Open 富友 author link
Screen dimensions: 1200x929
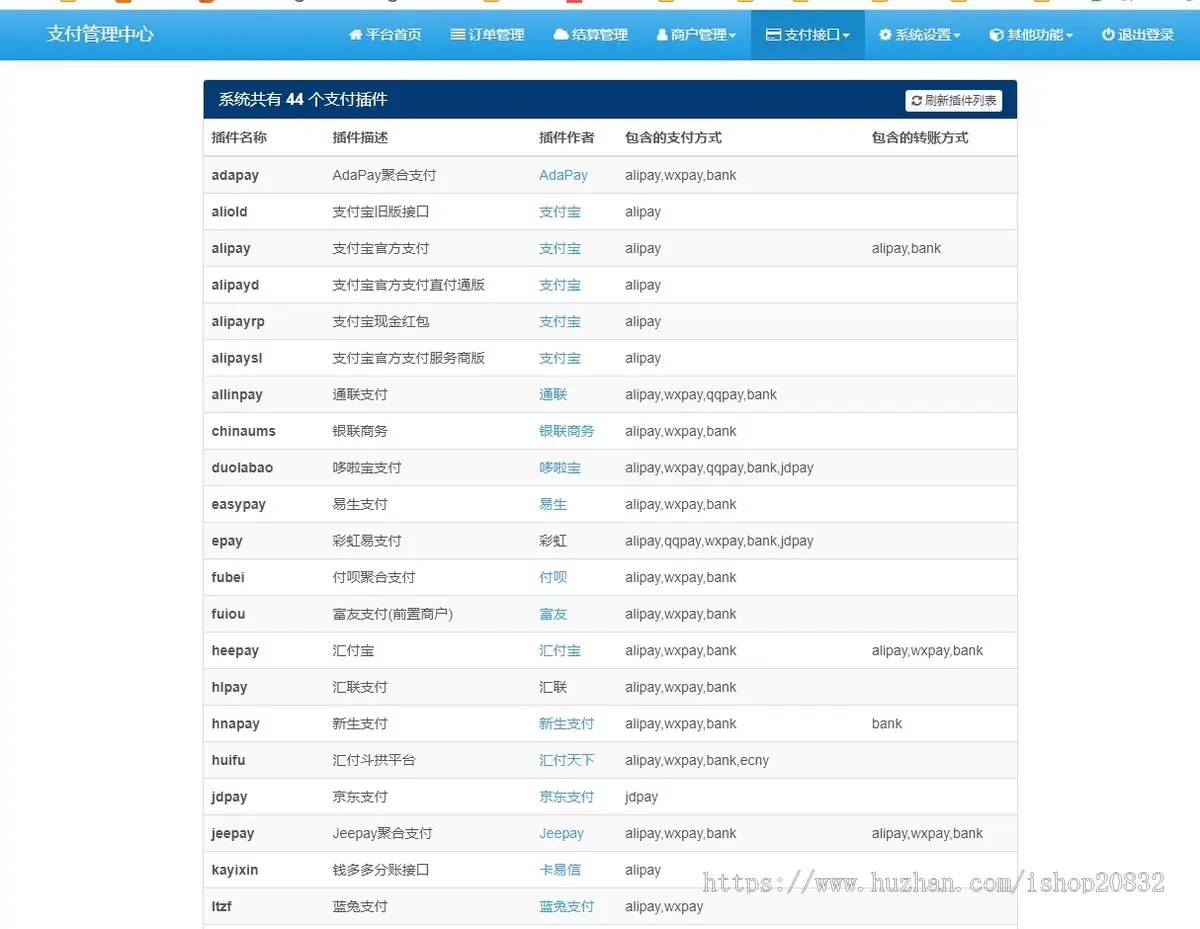point(553,614)
